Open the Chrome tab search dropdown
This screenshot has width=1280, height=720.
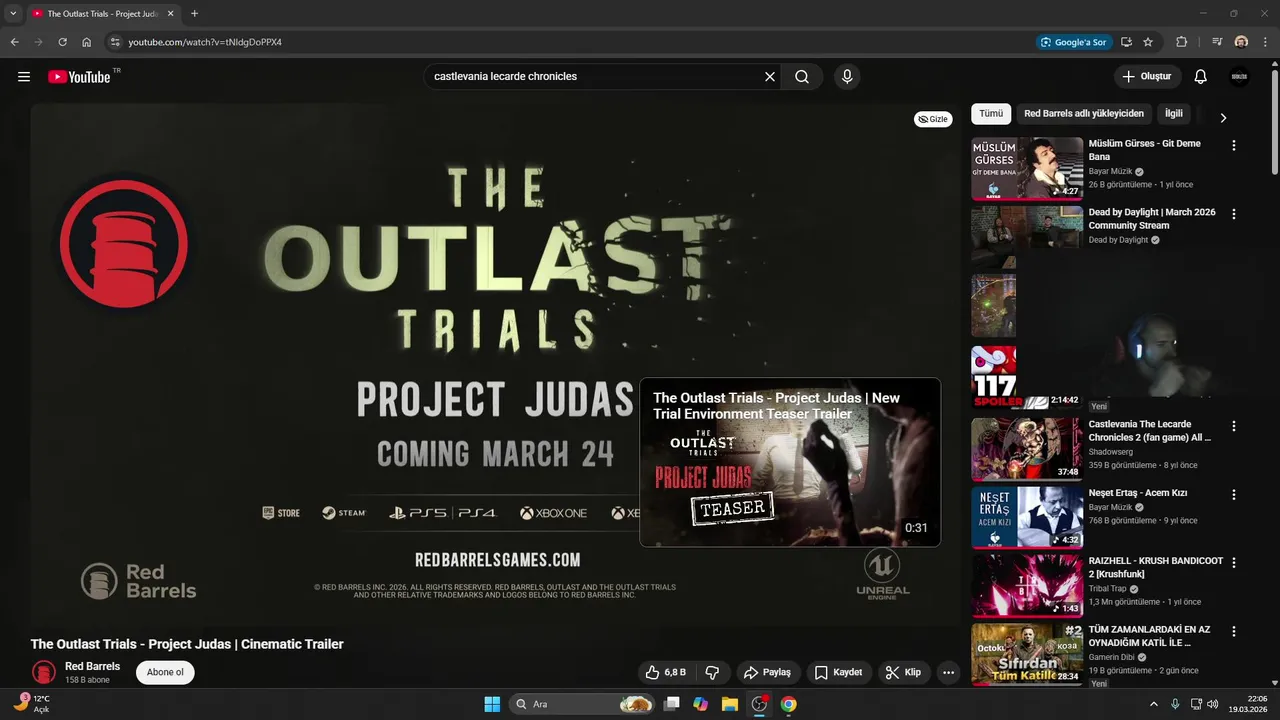[x=13, y=13]
